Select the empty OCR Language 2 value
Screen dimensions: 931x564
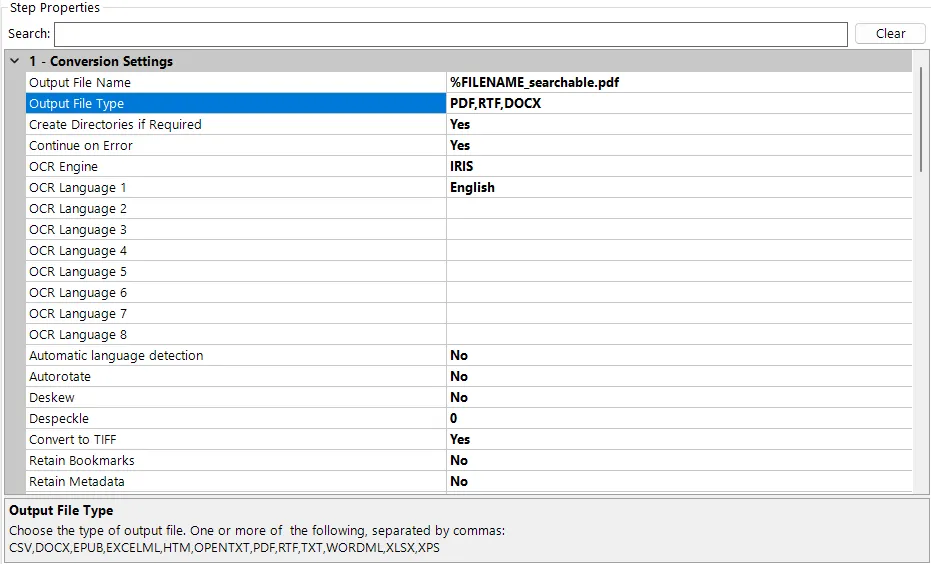[x=679, y=209]
